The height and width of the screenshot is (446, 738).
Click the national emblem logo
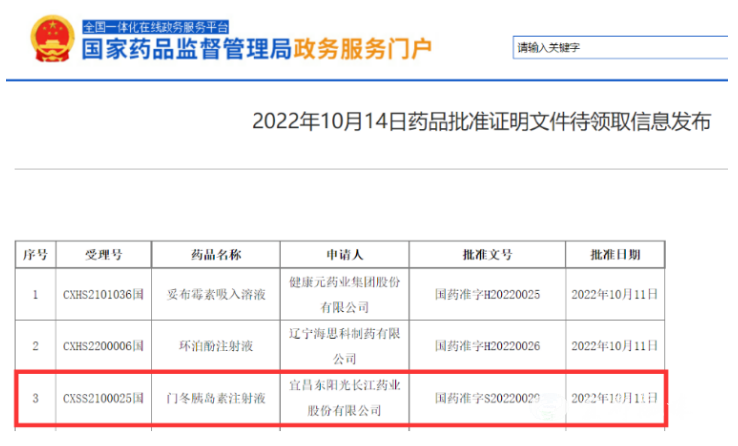[43, 43]
